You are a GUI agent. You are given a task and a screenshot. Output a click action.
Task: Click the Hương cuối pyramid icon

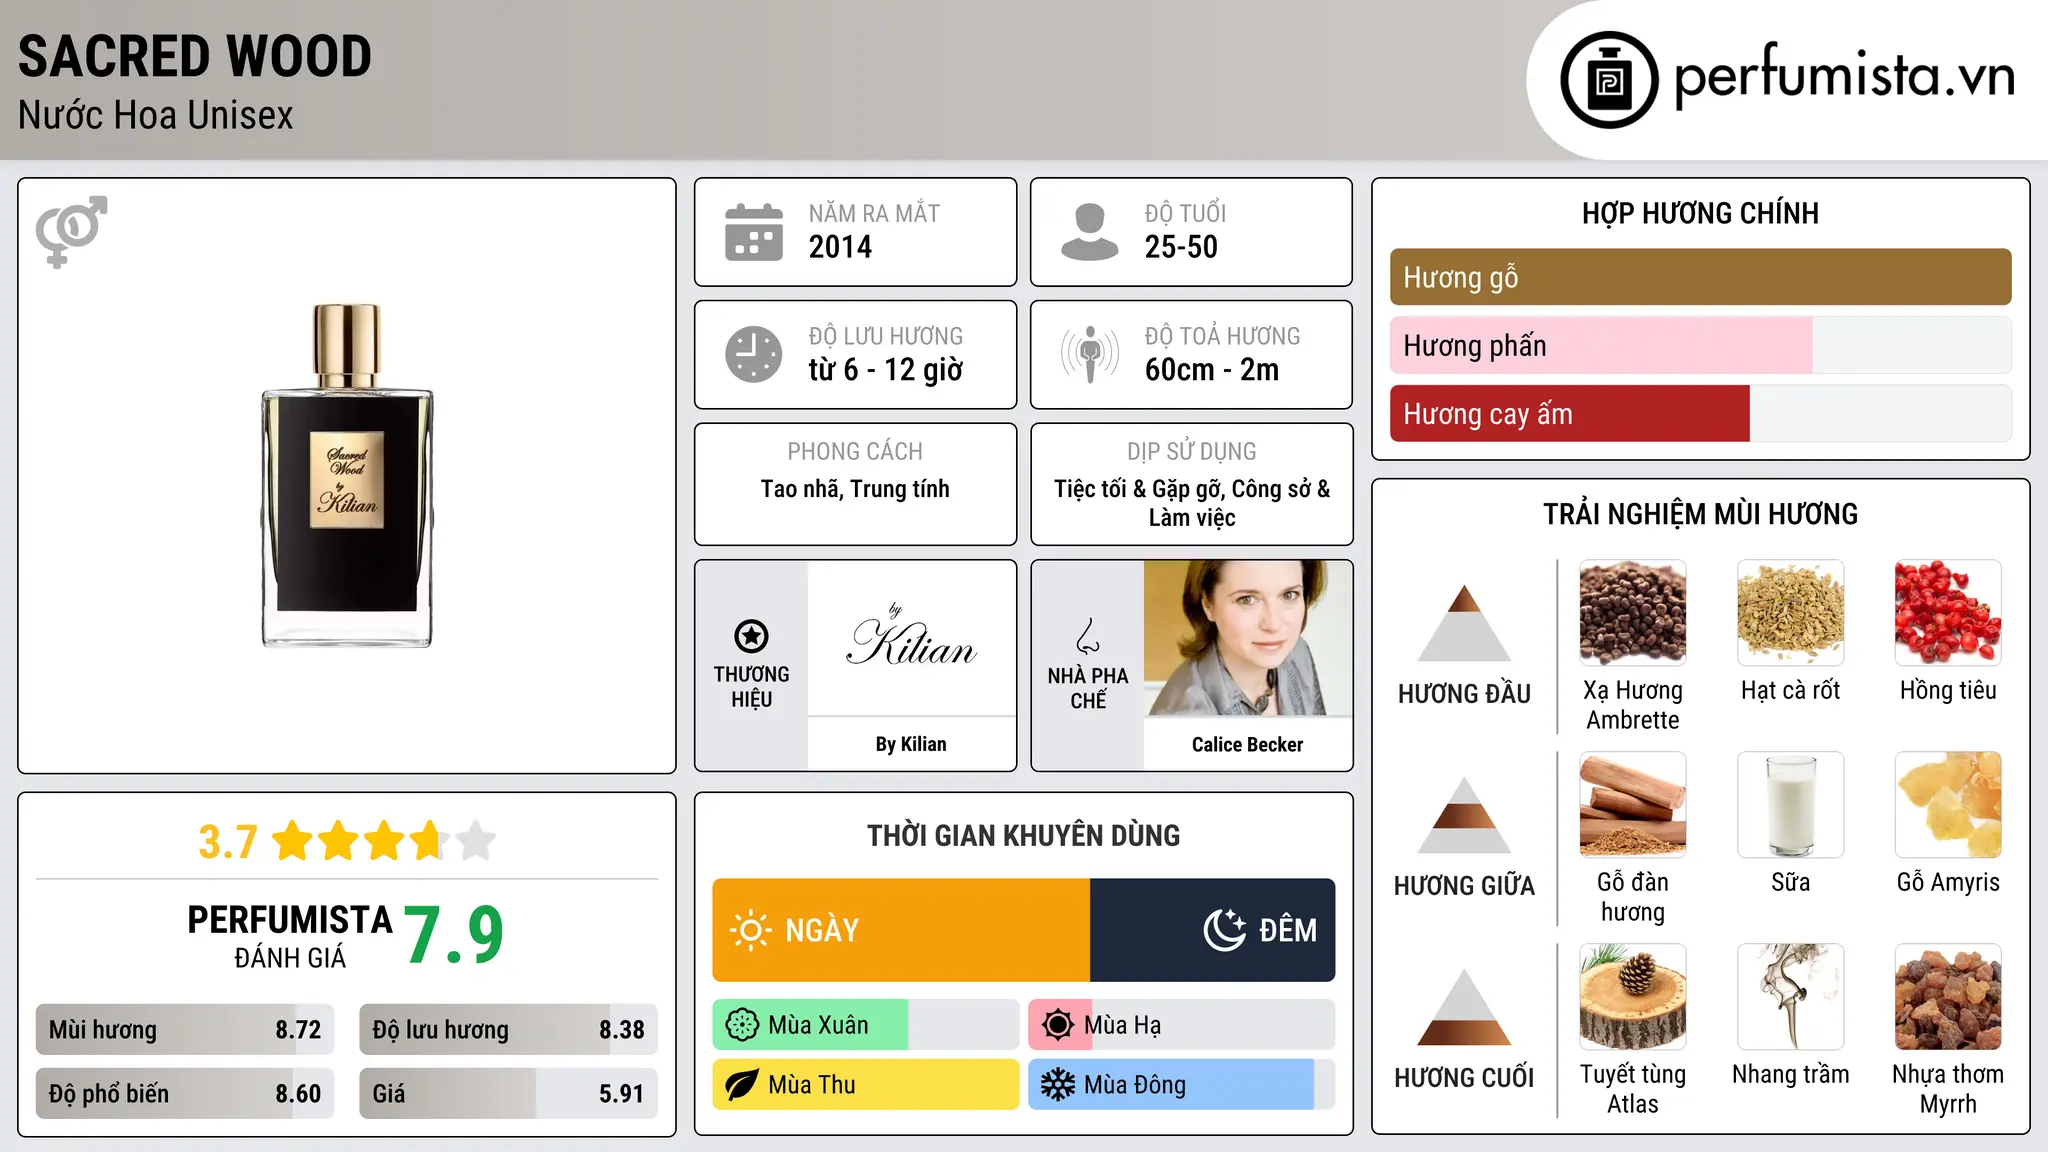(1464, 1007)
